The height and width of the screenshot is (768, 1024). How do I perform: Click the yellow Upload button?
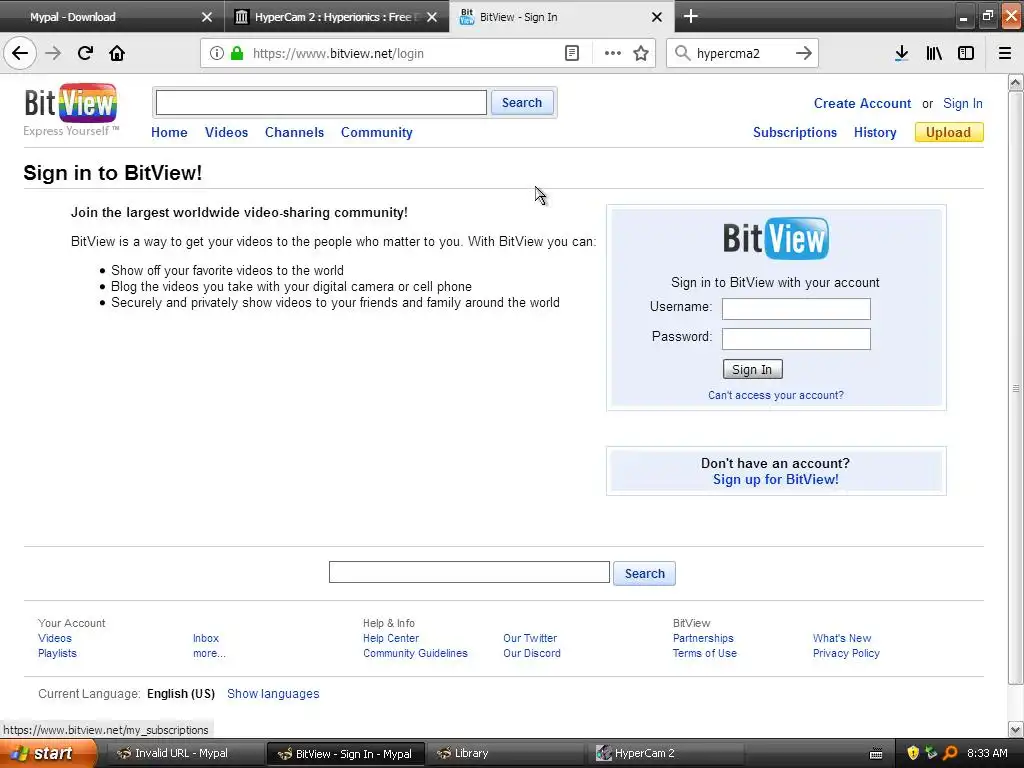point(949,133)
